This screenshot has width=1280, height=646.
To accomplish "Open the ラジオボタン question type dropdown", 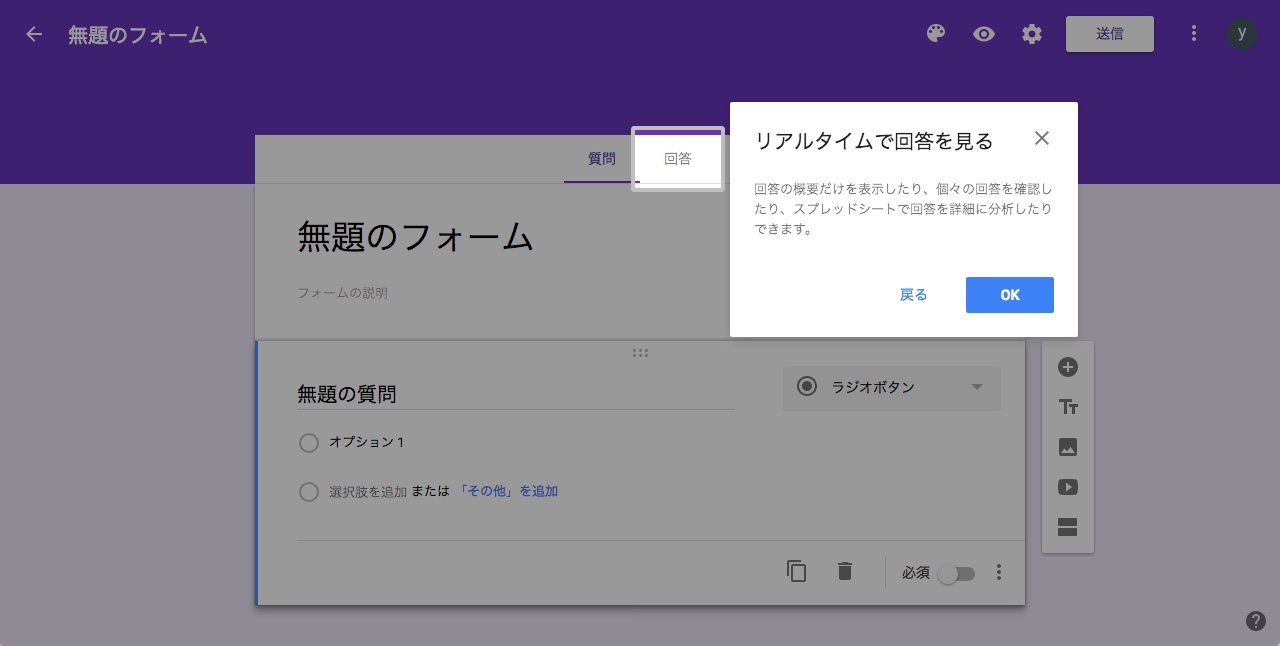I will [892, 387].
